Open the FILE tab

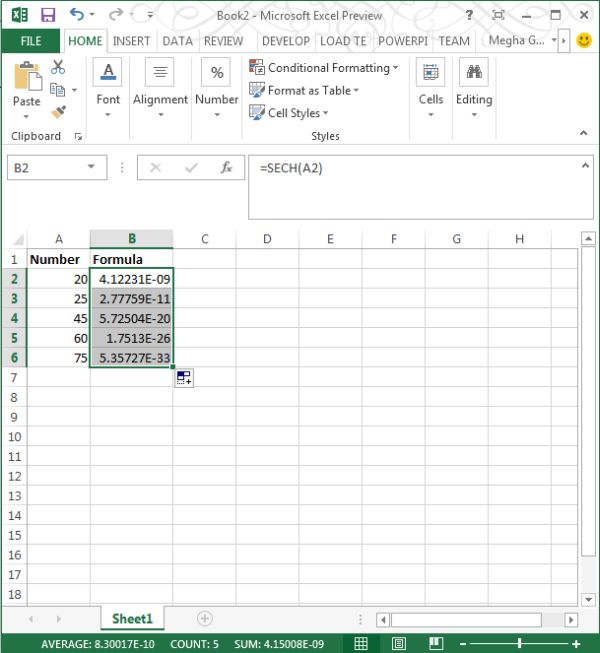click(x=31, y=41)
